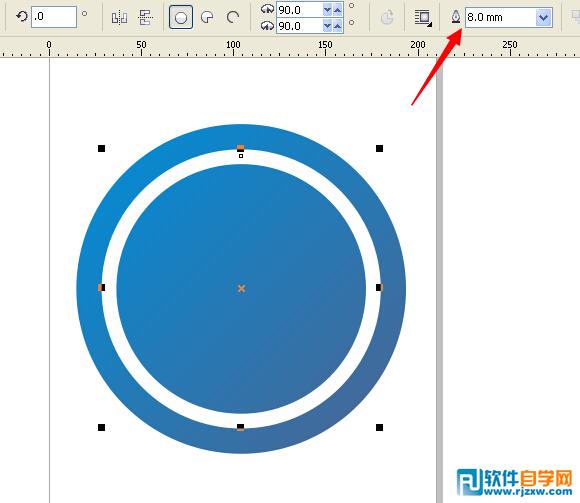Expand the 8.0 mm outline width dropdown
Screen dimensions: 580x503
click(x=543, y=17)
